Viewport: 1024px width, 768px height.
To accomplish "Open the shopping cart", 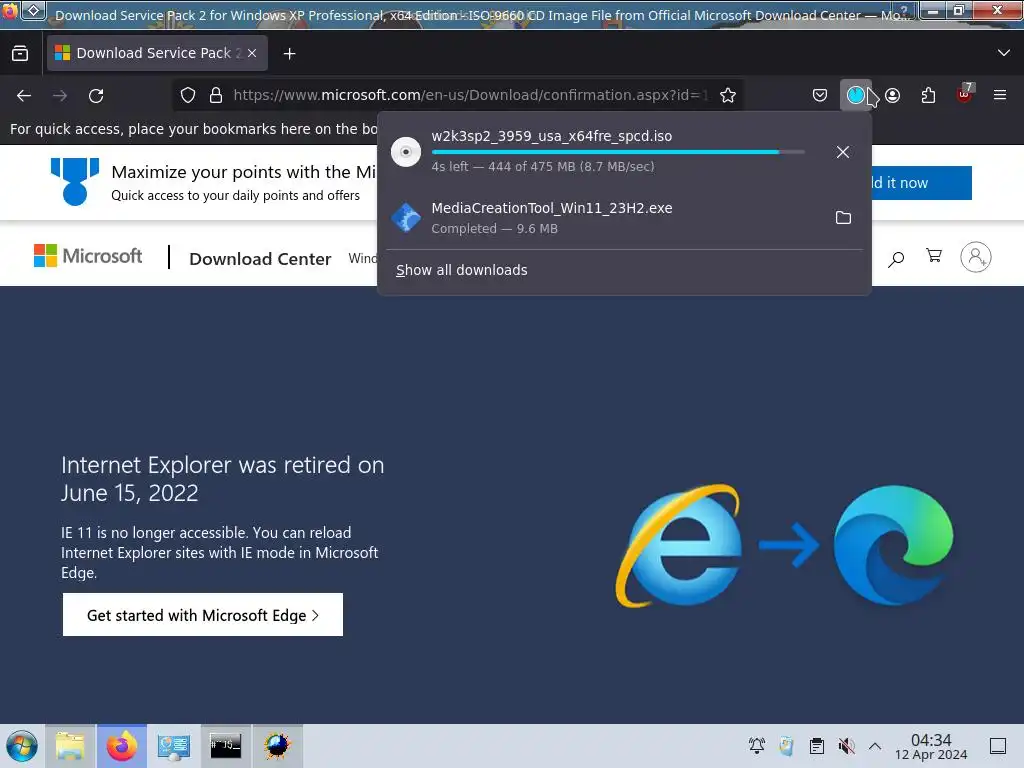I will pos(934,256).
